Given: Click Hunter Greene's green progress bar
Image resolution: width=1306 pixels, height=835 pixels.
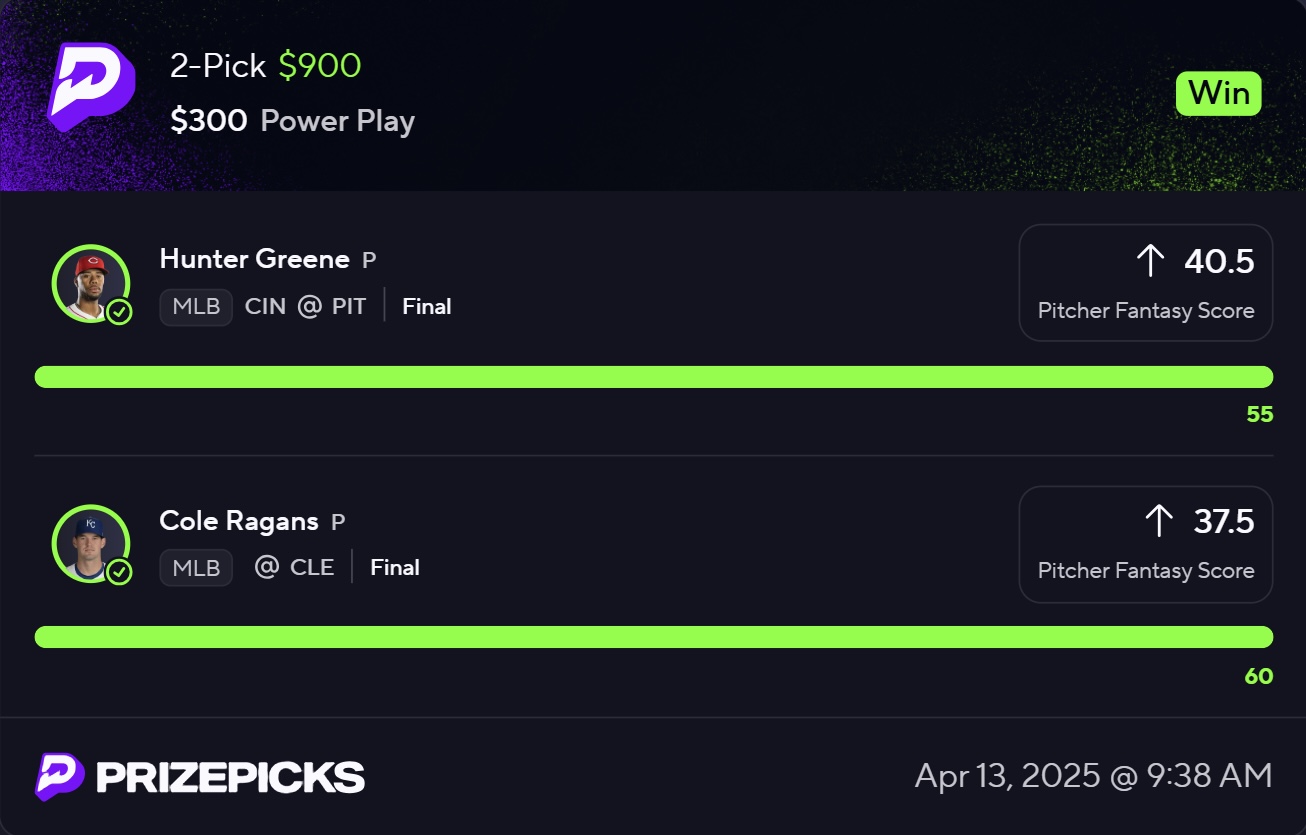Looking at the screenshot, I should point(654,377).
